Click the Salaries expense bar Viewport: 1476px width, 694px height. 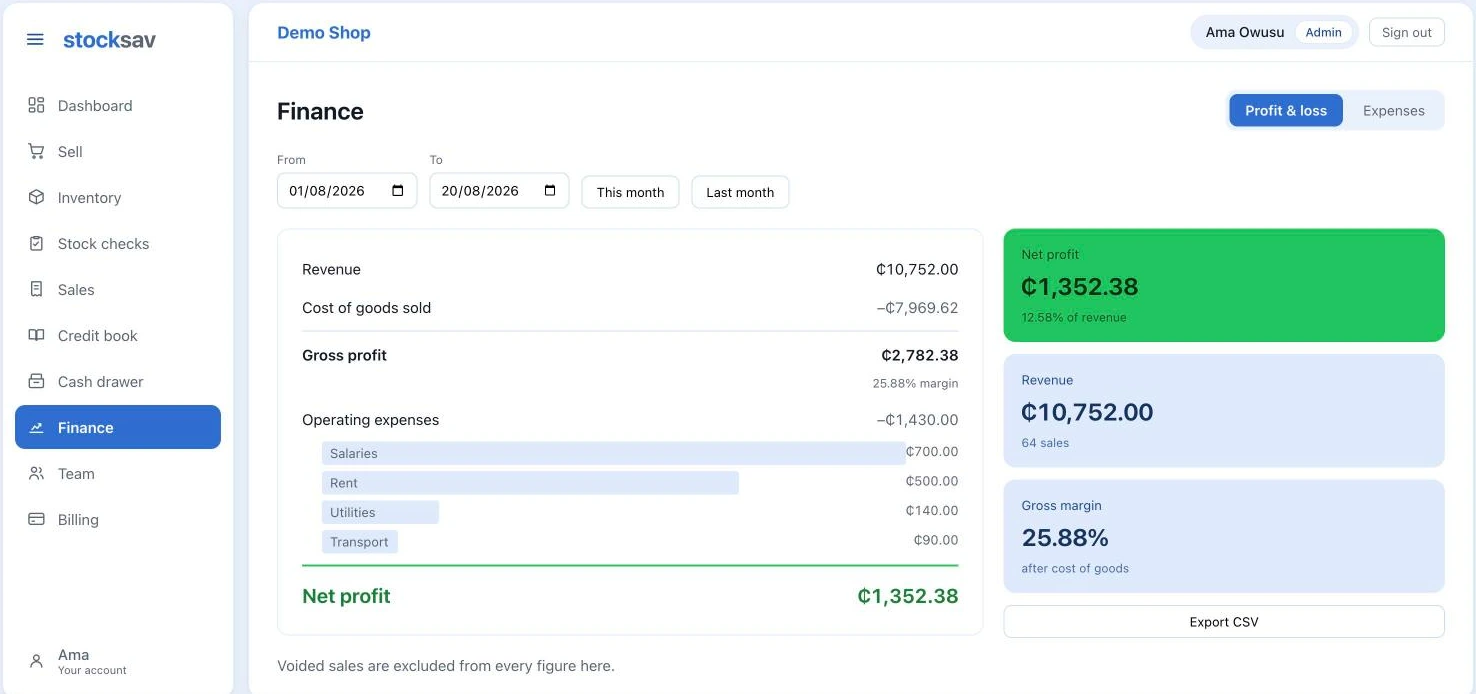point(614,453)
